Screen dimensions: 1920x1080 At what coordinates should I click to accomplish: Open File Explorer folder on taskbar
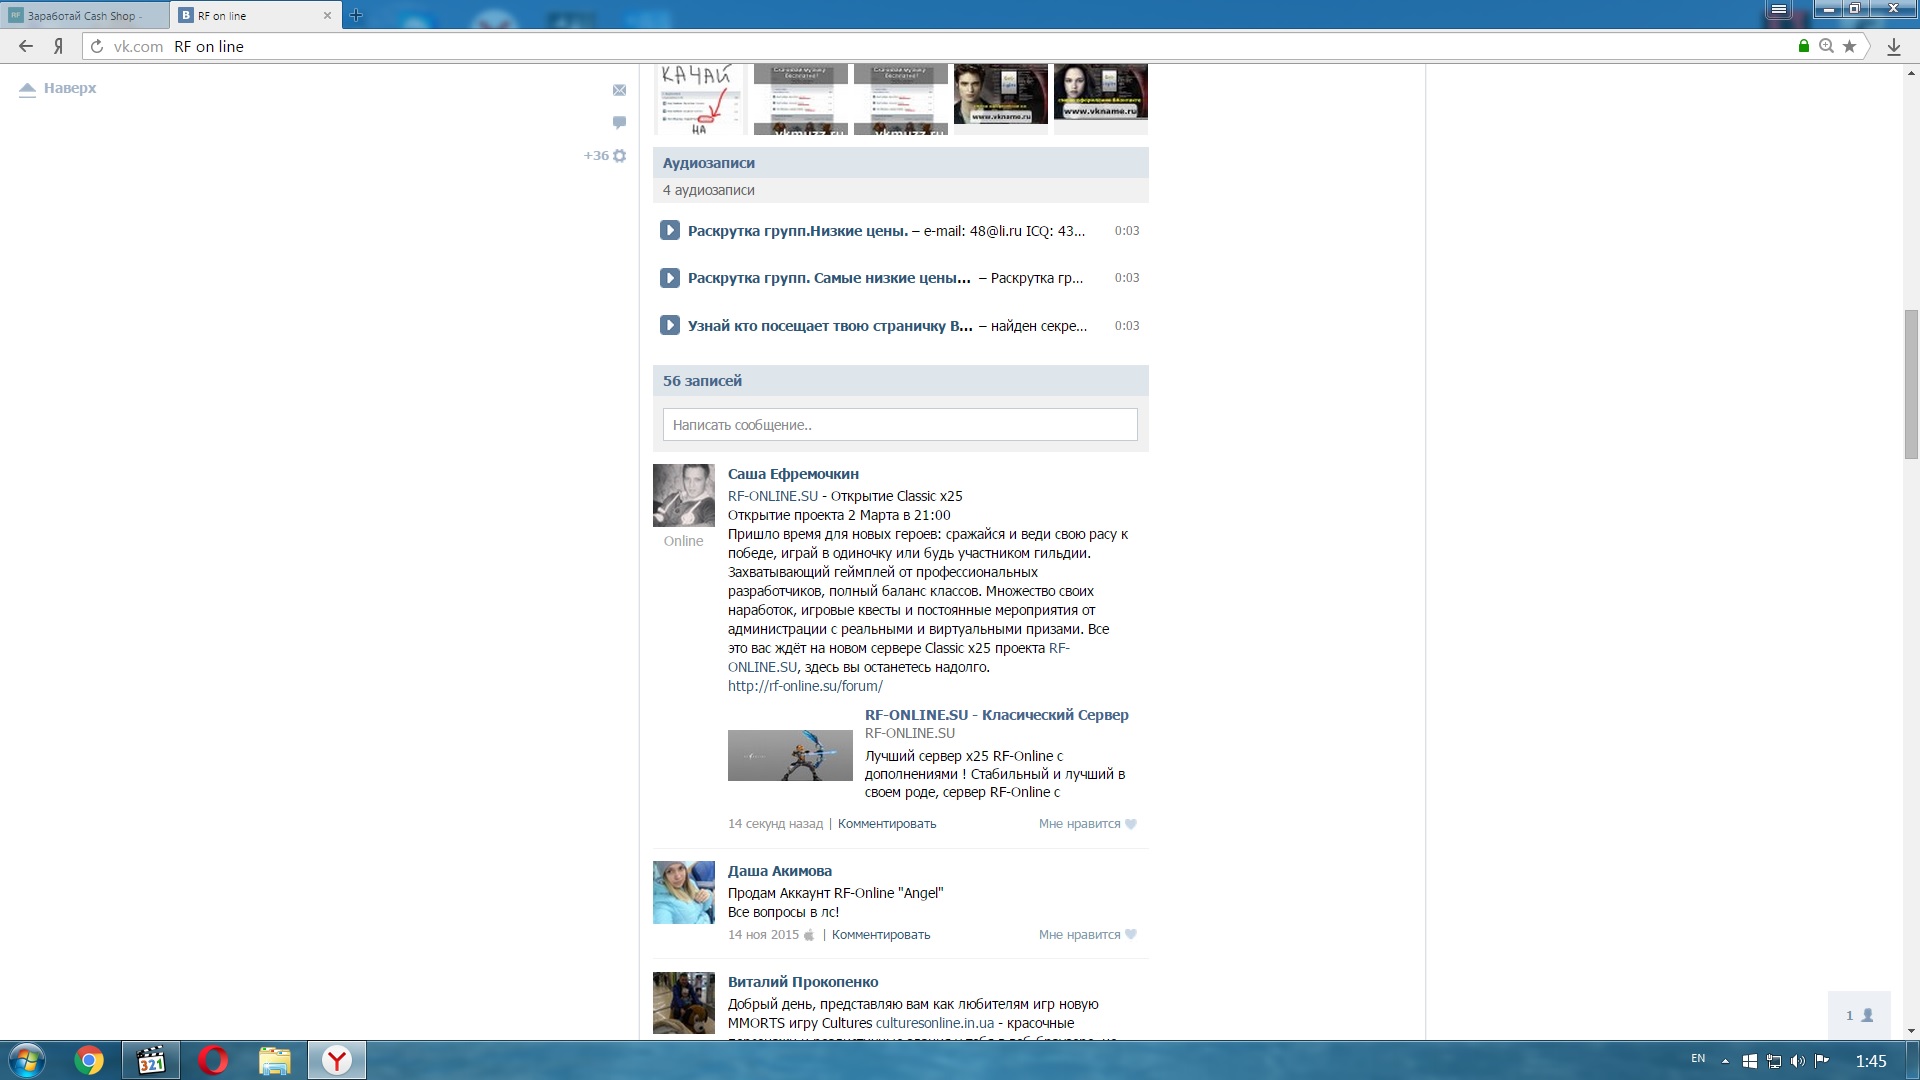point(275,1060)
